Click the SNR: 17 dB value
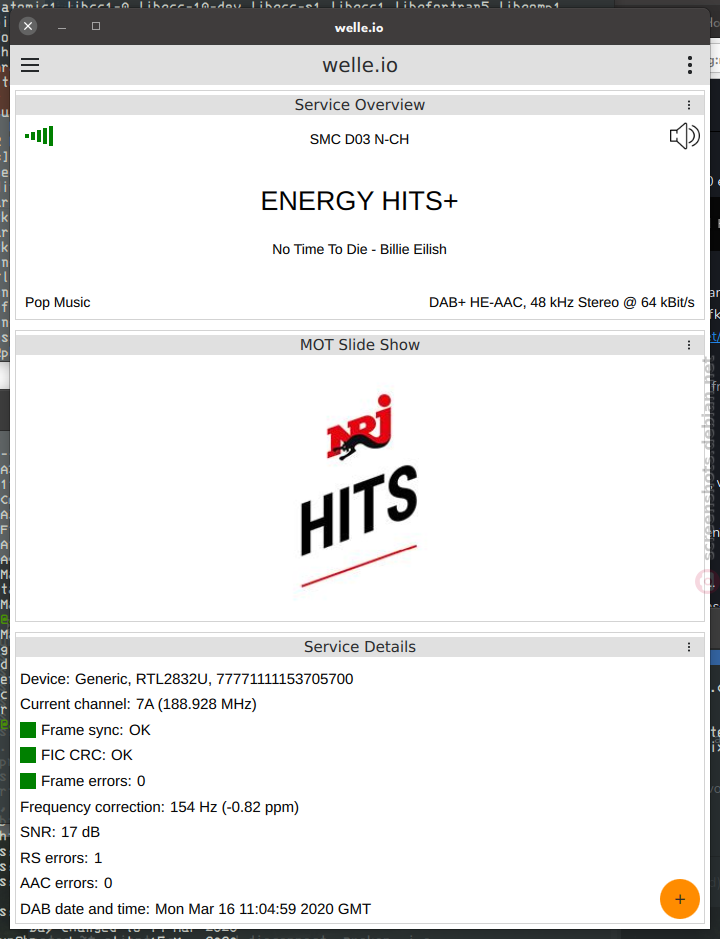Image resolution: width=720 pixels, height=939 pixels. (x=60, y=832)
